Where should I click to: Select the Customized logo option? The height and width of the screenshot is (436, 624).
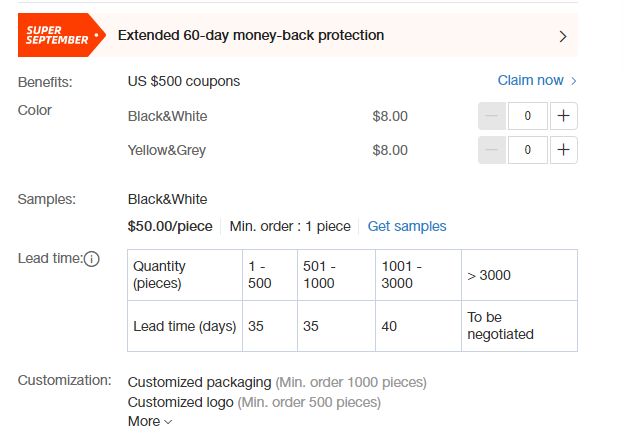click(181, 402)
